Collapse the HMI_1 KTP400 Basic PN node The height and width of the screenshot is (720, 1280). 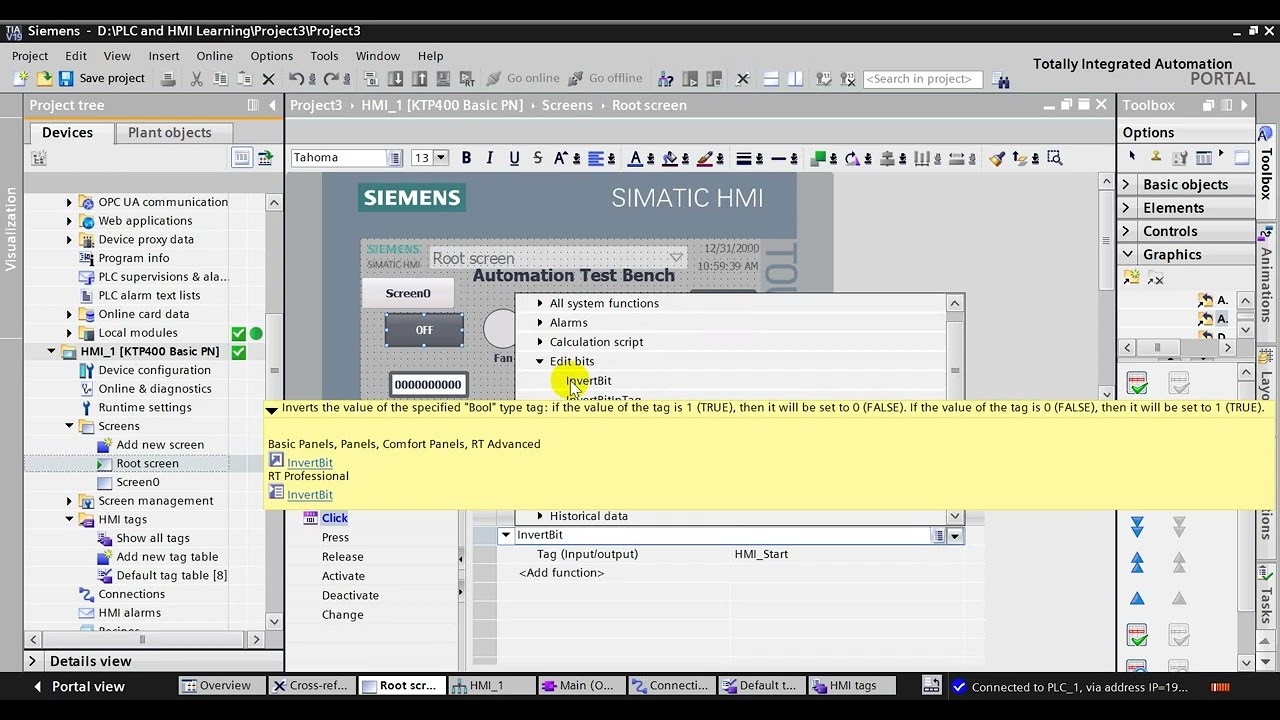pyautogui.click(x=51, y=352)
